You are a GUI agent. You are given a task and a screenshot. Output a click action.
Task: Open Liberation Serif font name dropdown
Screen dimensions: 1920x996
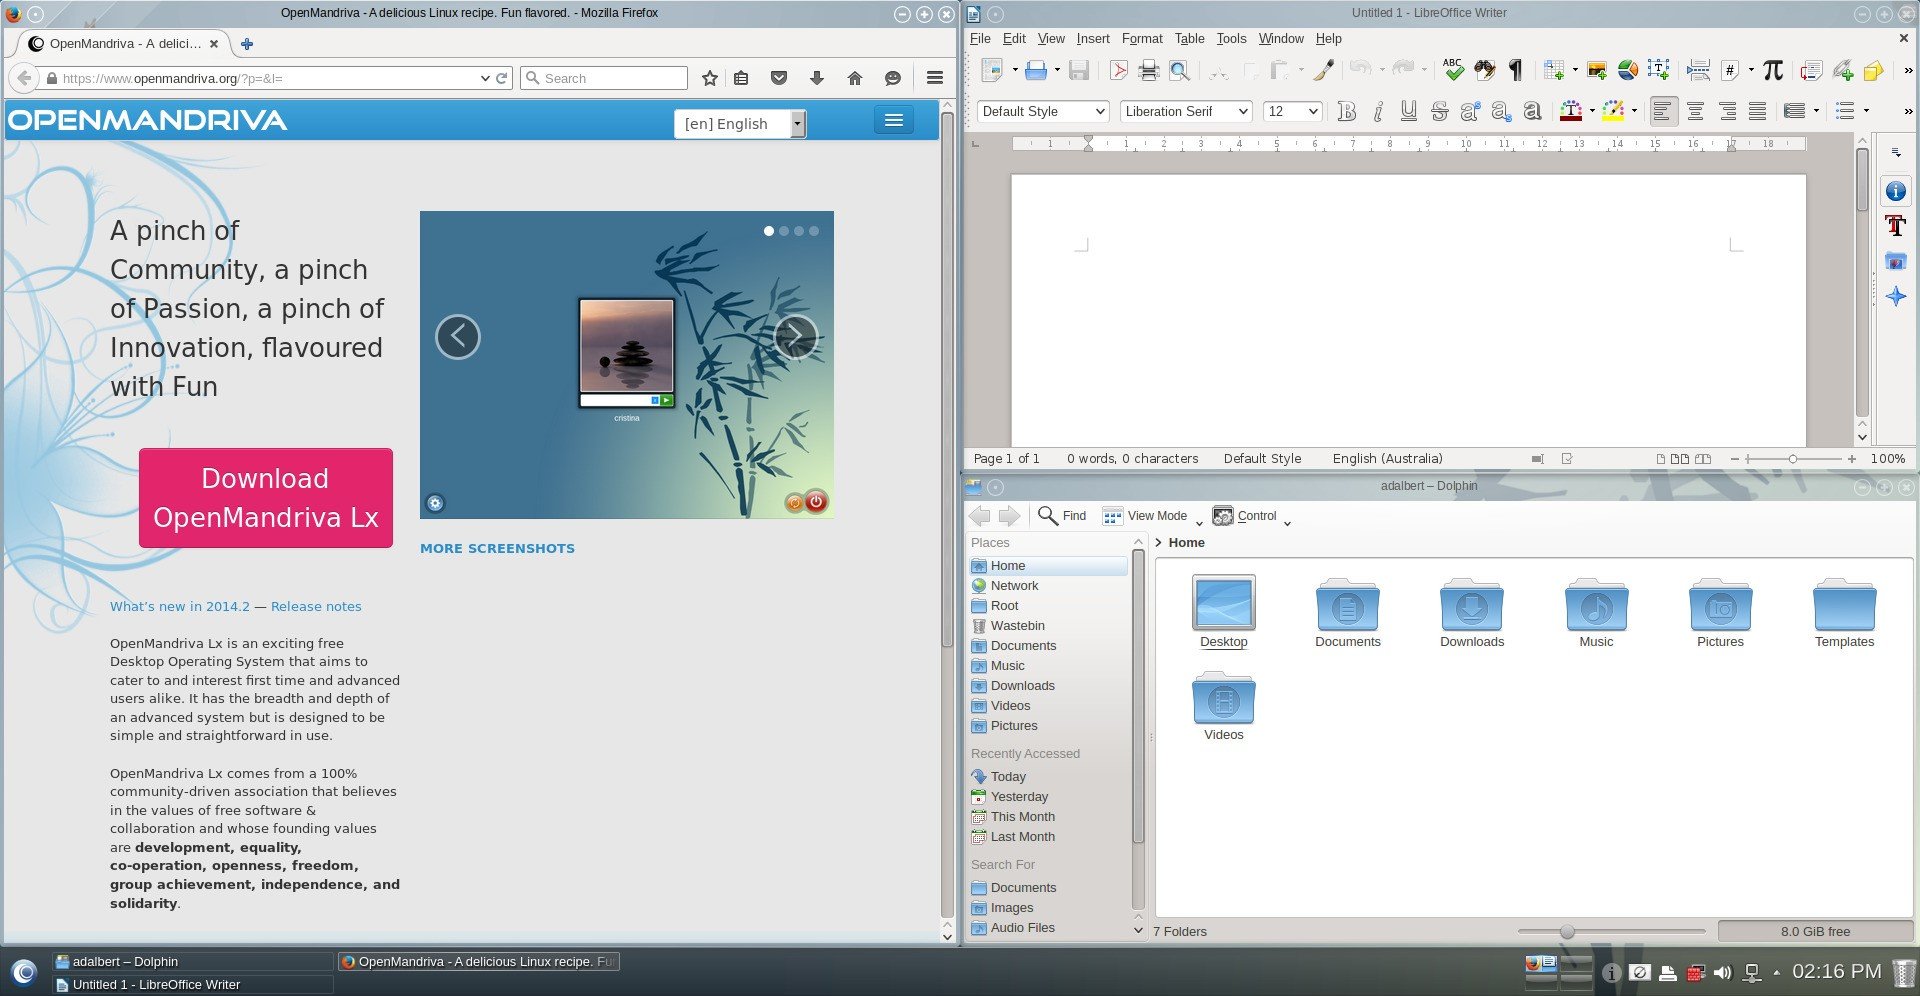(1244, 111)
